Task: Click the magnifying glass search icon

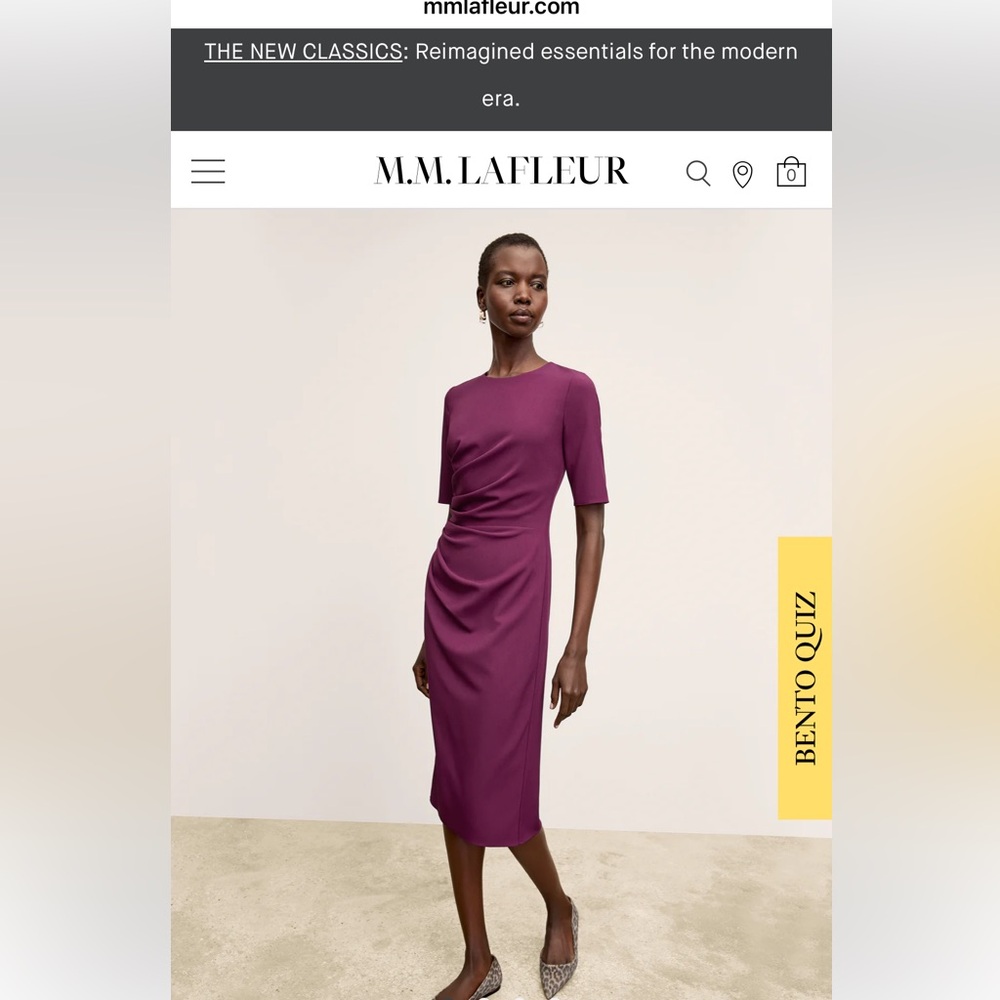Action: point(698,173)
